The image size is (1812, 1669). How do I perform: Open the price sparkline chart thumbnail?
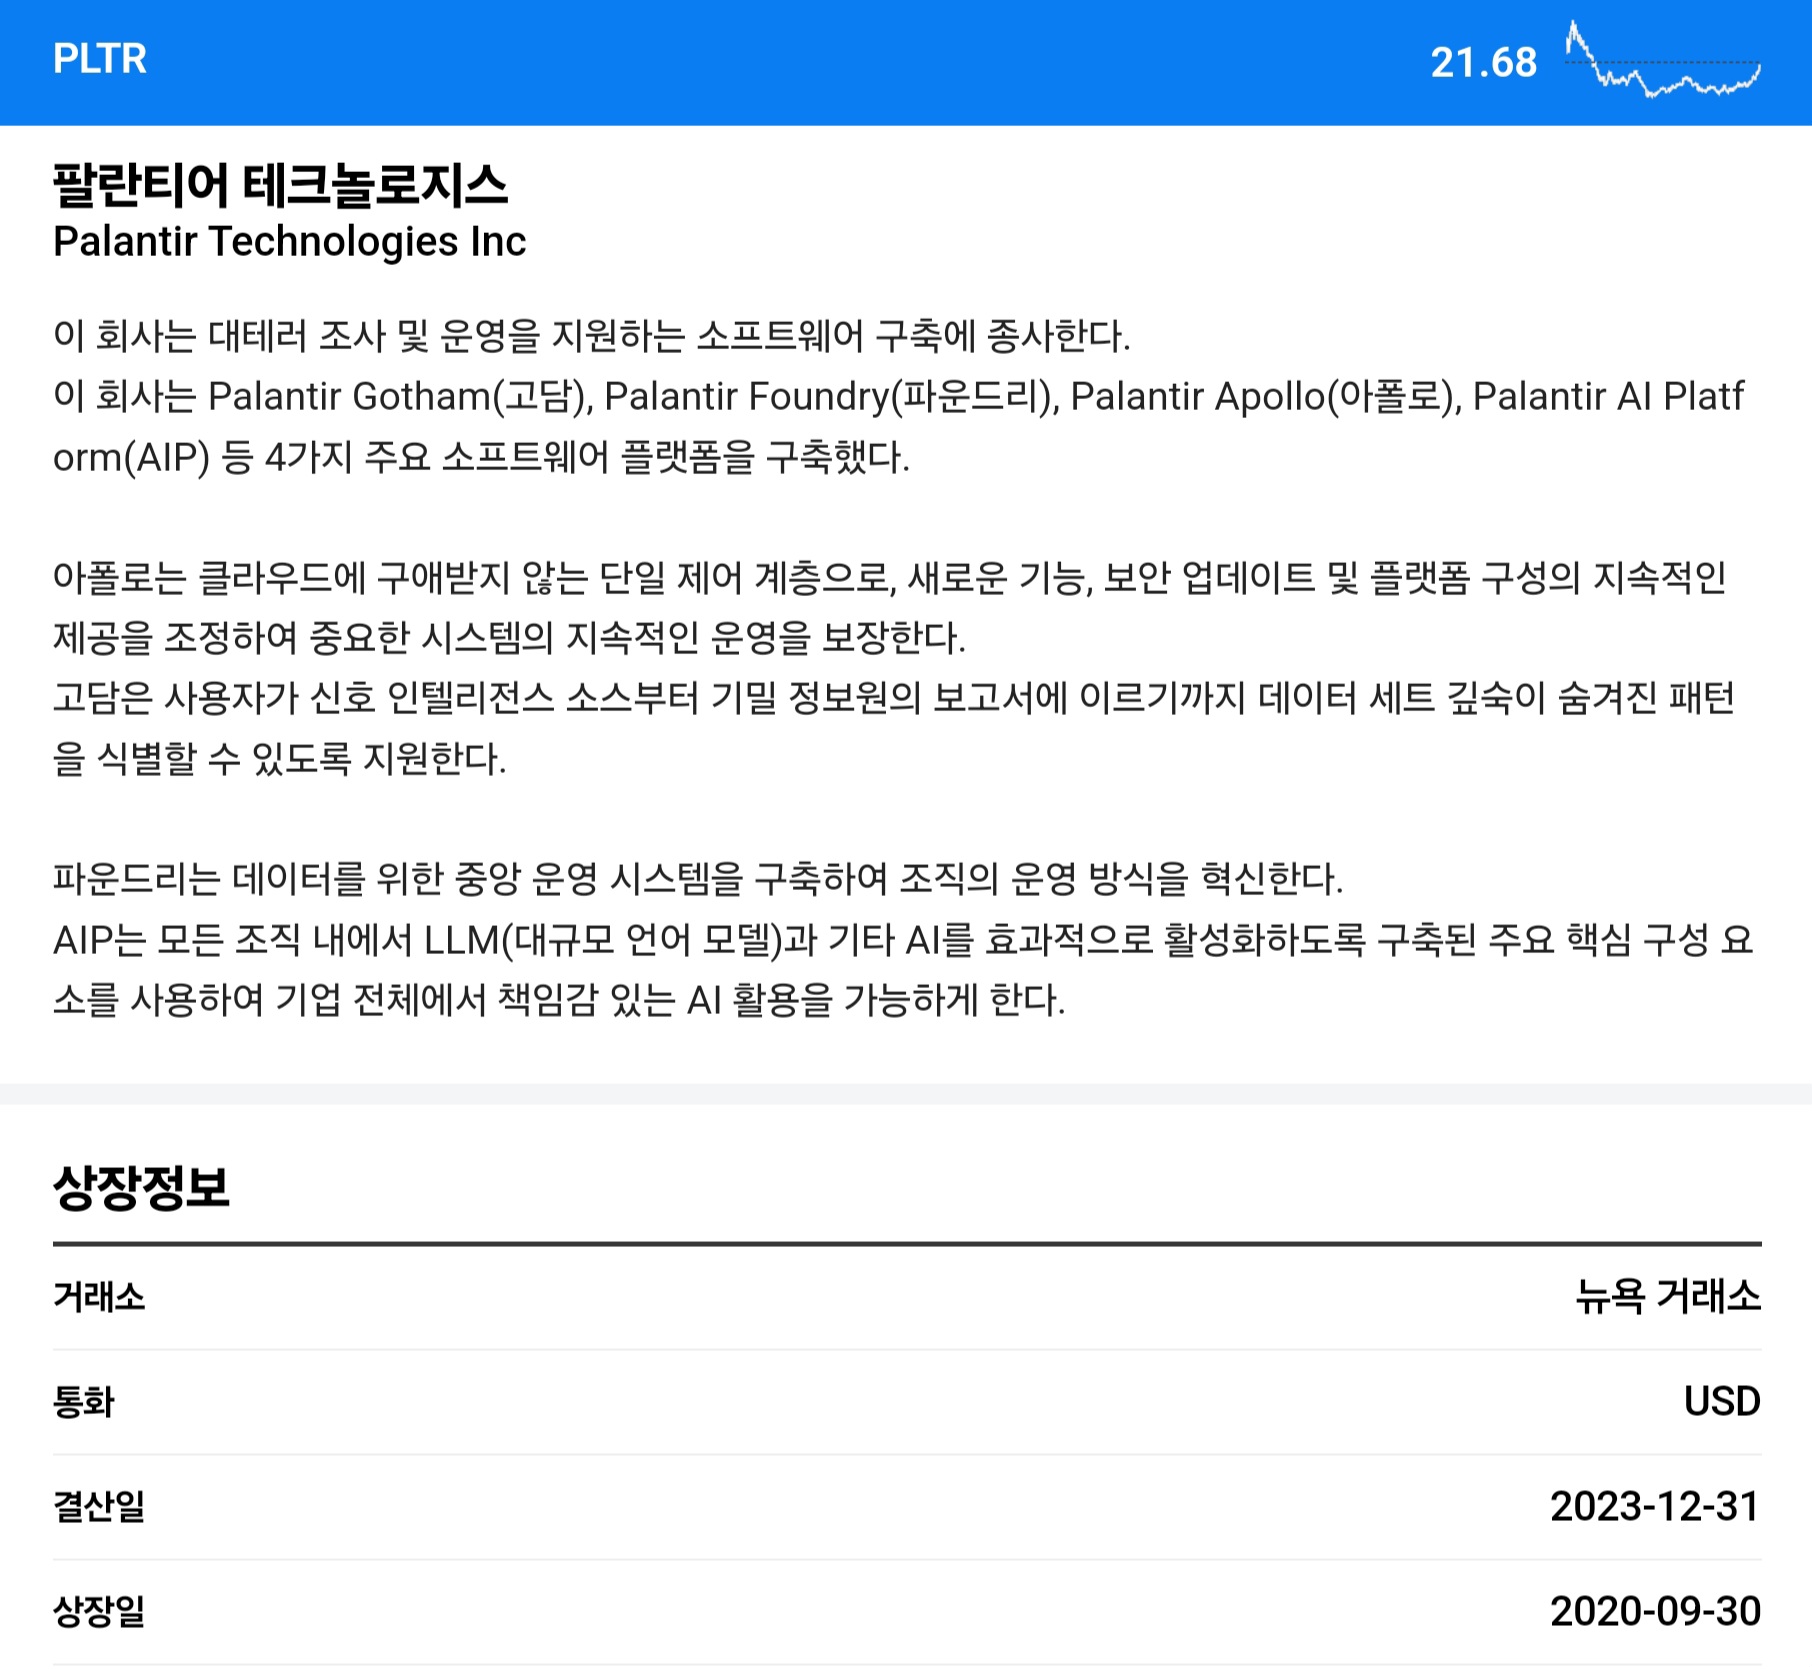(1662, 60)
